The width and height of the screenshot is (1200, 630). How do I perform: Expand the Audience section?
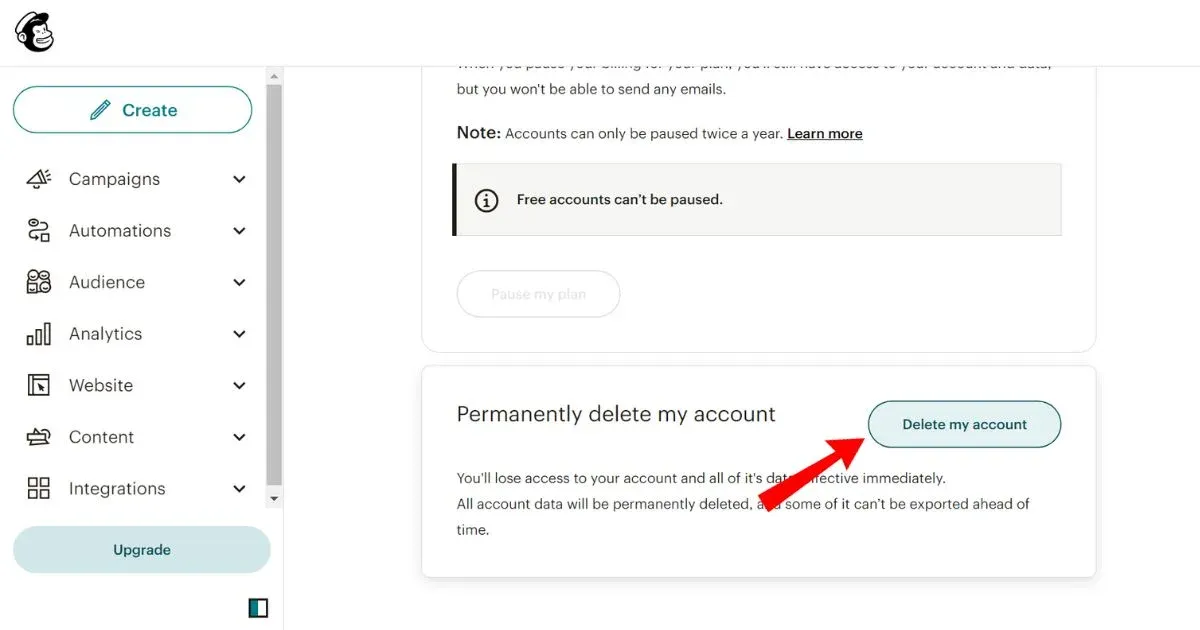tap(239, 282)
